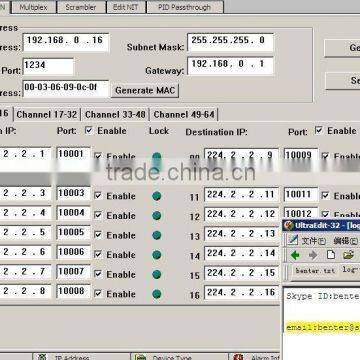Click the Generate MAC button
Image resolution: width=360 pixels, height=360 pixels.
coord(145,90)
